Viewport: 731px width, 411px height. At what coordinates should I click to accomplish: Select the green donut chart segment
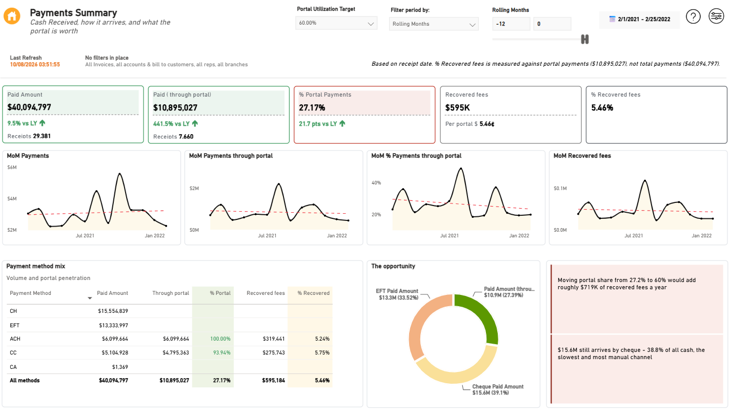point(479,317)
